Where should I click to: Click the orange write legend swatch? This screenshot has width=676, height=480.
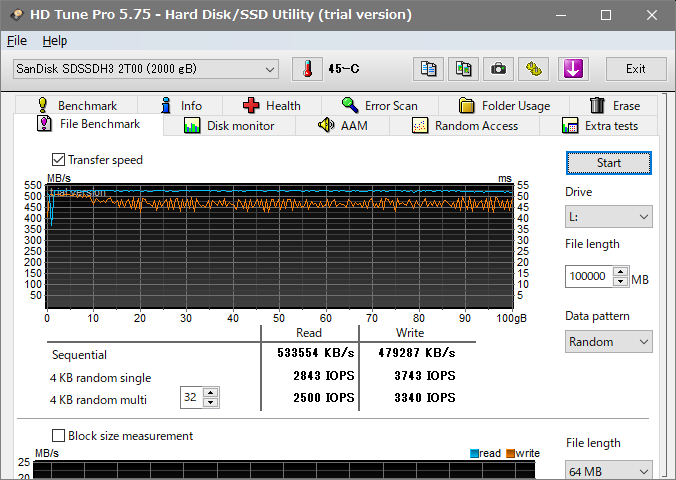point(510,453)
